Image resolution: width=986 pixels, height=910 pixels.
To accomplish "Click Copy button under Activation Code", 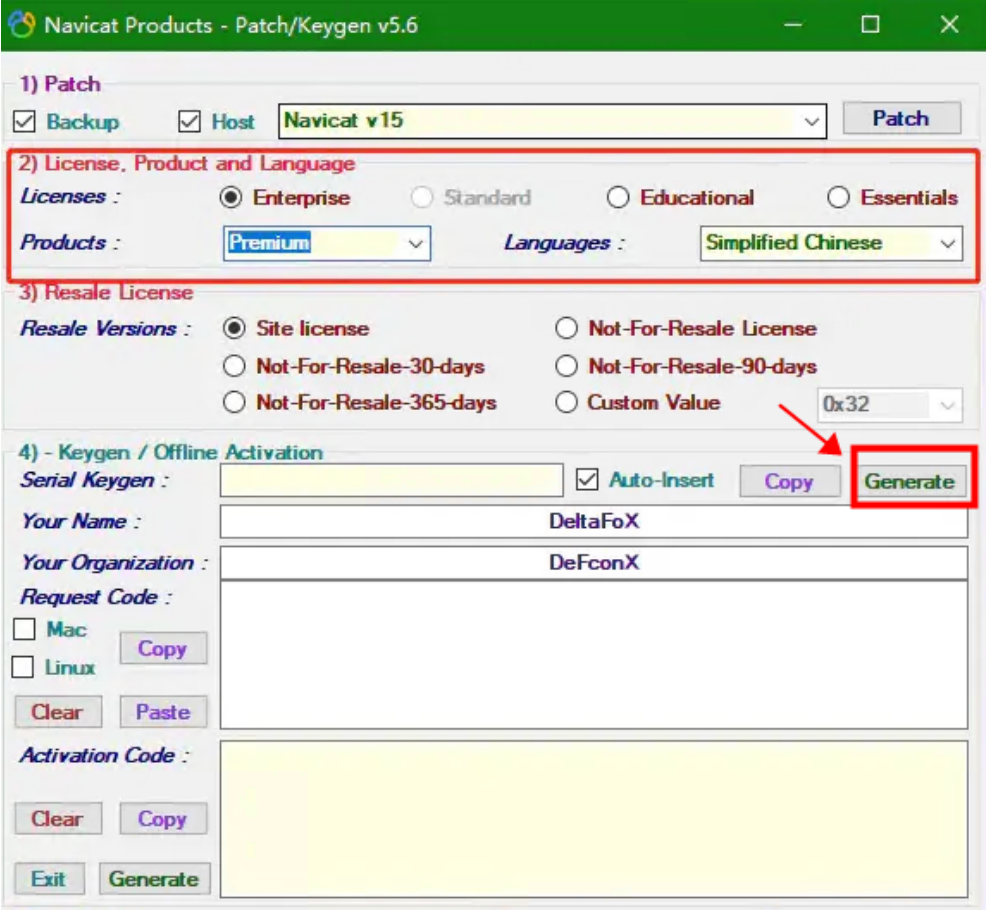I will (x=163, y=819).
